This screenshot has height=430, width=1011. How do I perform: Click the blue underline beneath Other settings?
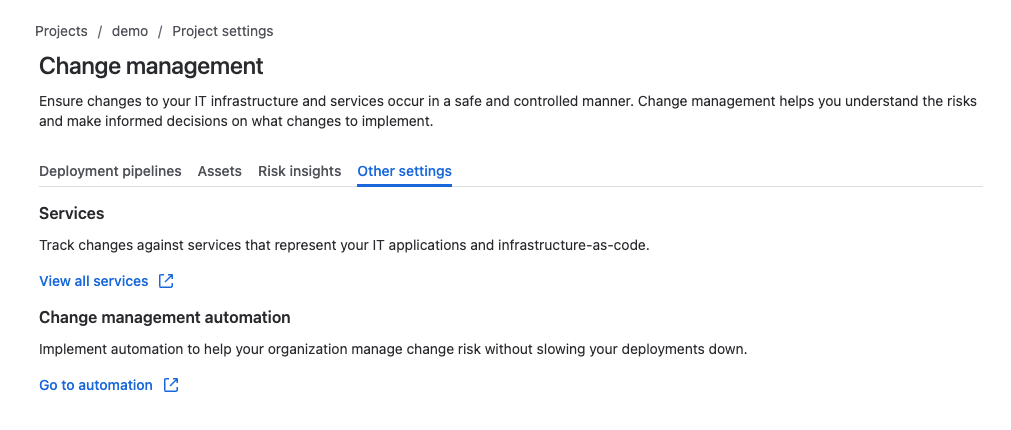point(404,185)
